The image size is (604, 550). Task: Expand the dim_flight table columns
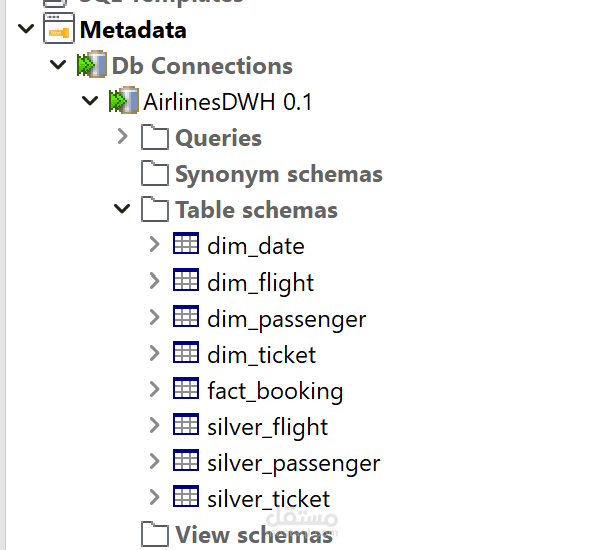(154, 282)
